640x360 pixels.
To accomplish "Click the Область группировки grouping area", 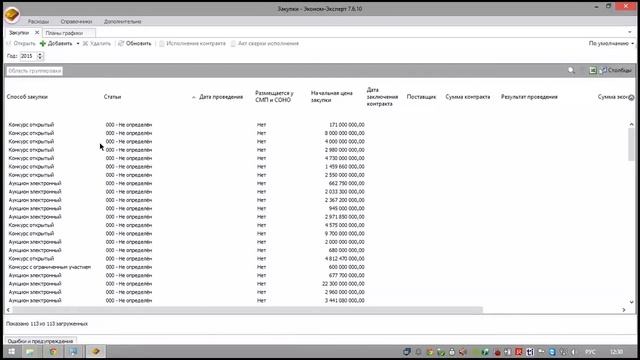I will click(35, 71).
